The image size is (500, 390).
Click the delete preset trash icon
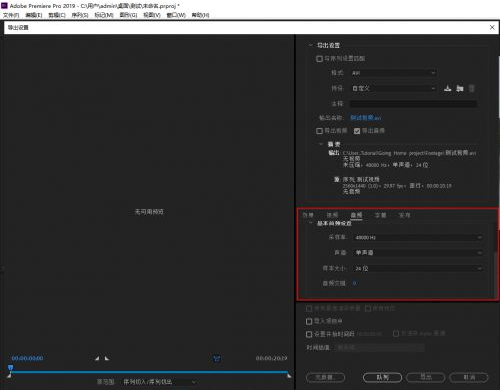pos(471,88)
